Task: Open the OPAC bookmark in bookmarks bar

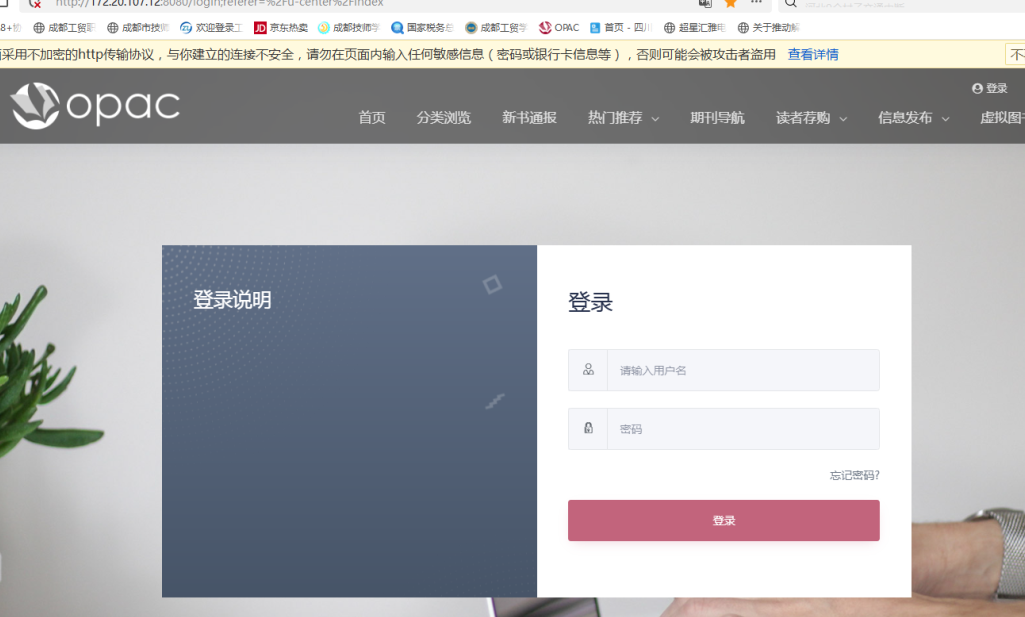Action: (x=559, y=27)
